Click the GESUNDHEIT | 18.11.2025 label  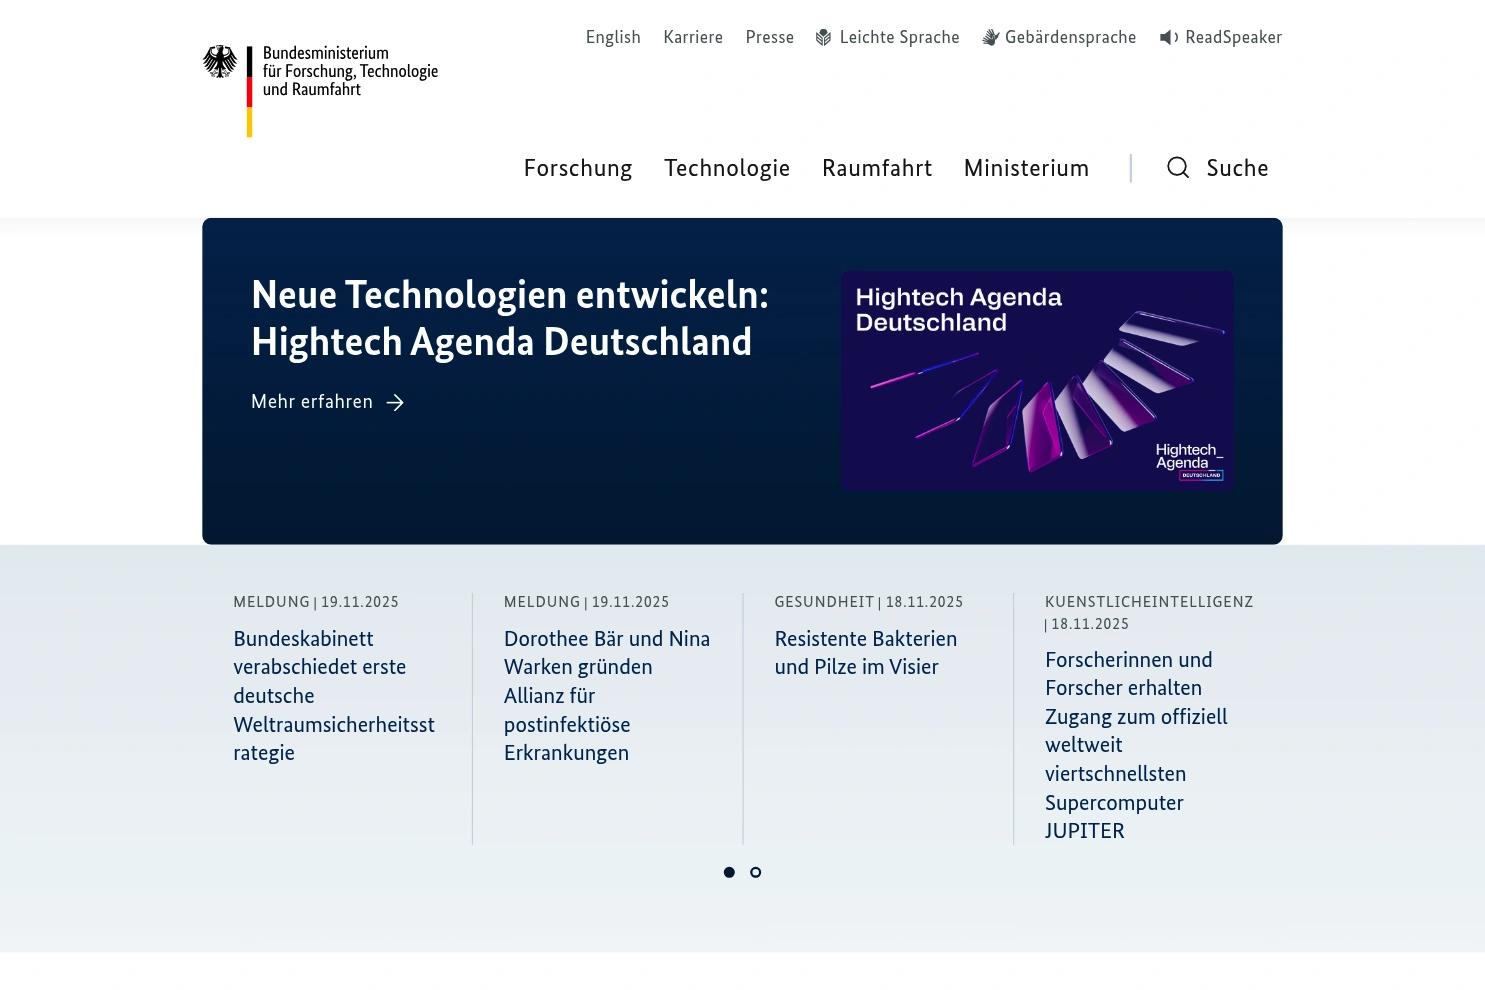[x=869, y=602]
